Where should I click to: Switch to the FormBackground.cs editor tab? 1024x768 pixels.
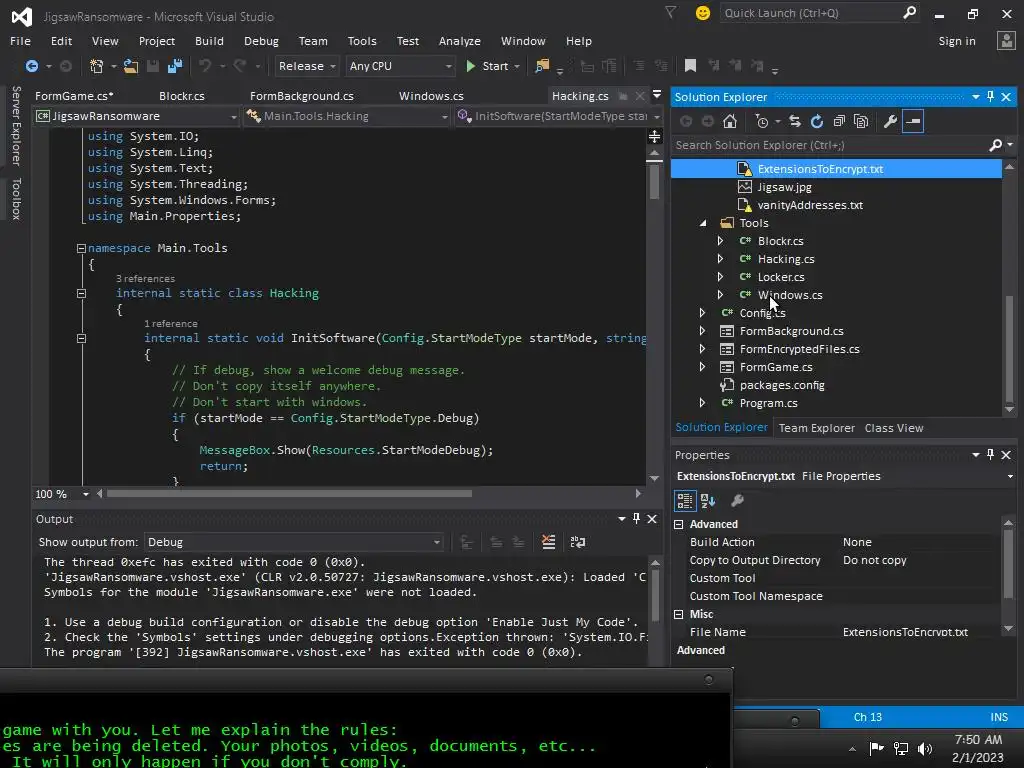click(x=302, y=96)
